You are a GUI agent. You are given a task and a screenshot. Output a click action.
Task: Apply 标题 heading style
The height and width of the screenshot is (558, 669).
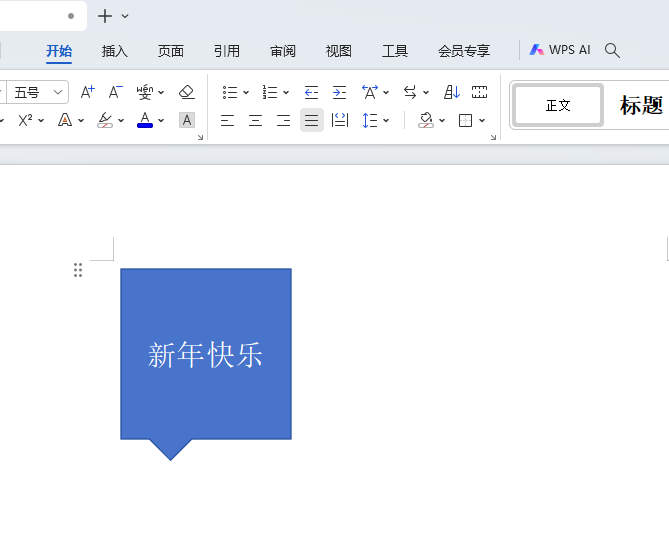[640, 105]
